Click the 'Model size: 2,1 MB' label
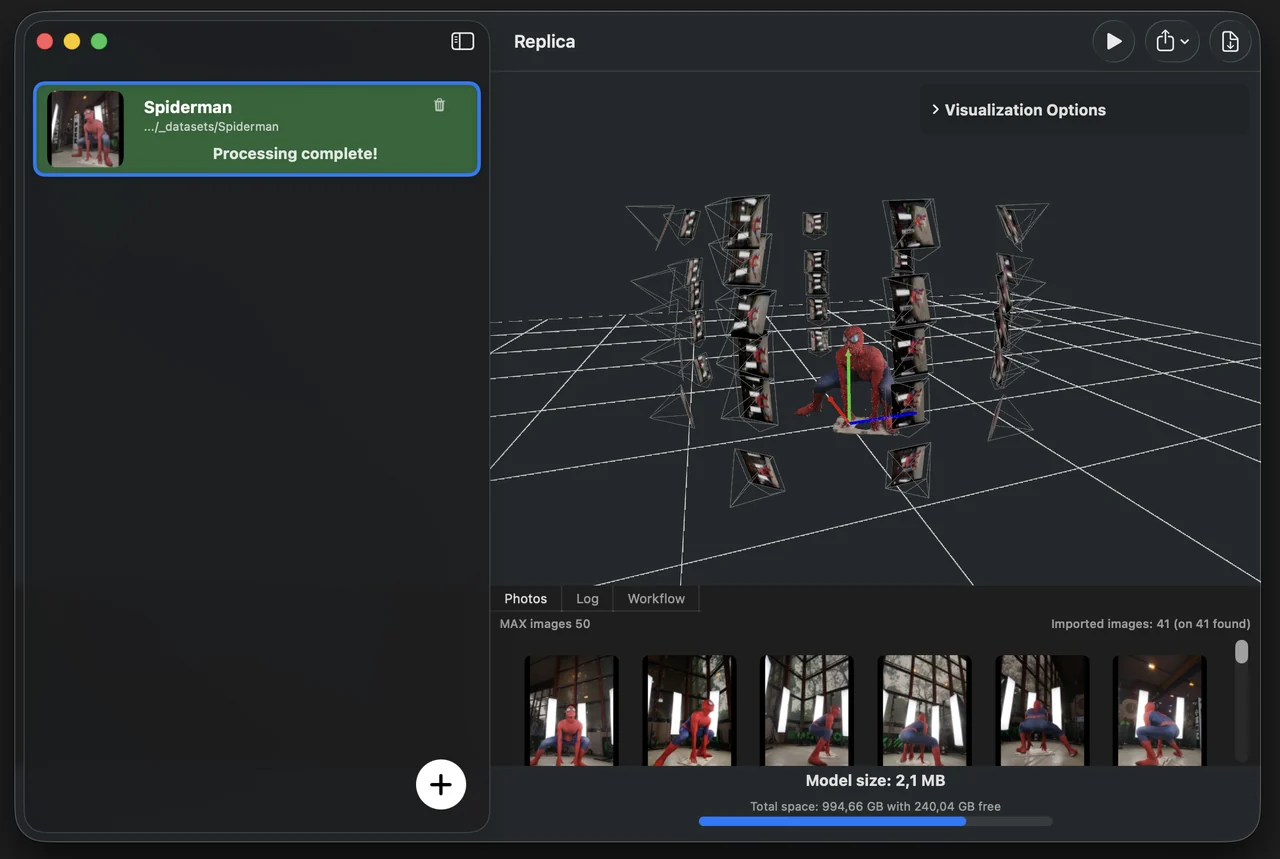The height and width of the screenshot is (859, 1280). click(875, 781)
